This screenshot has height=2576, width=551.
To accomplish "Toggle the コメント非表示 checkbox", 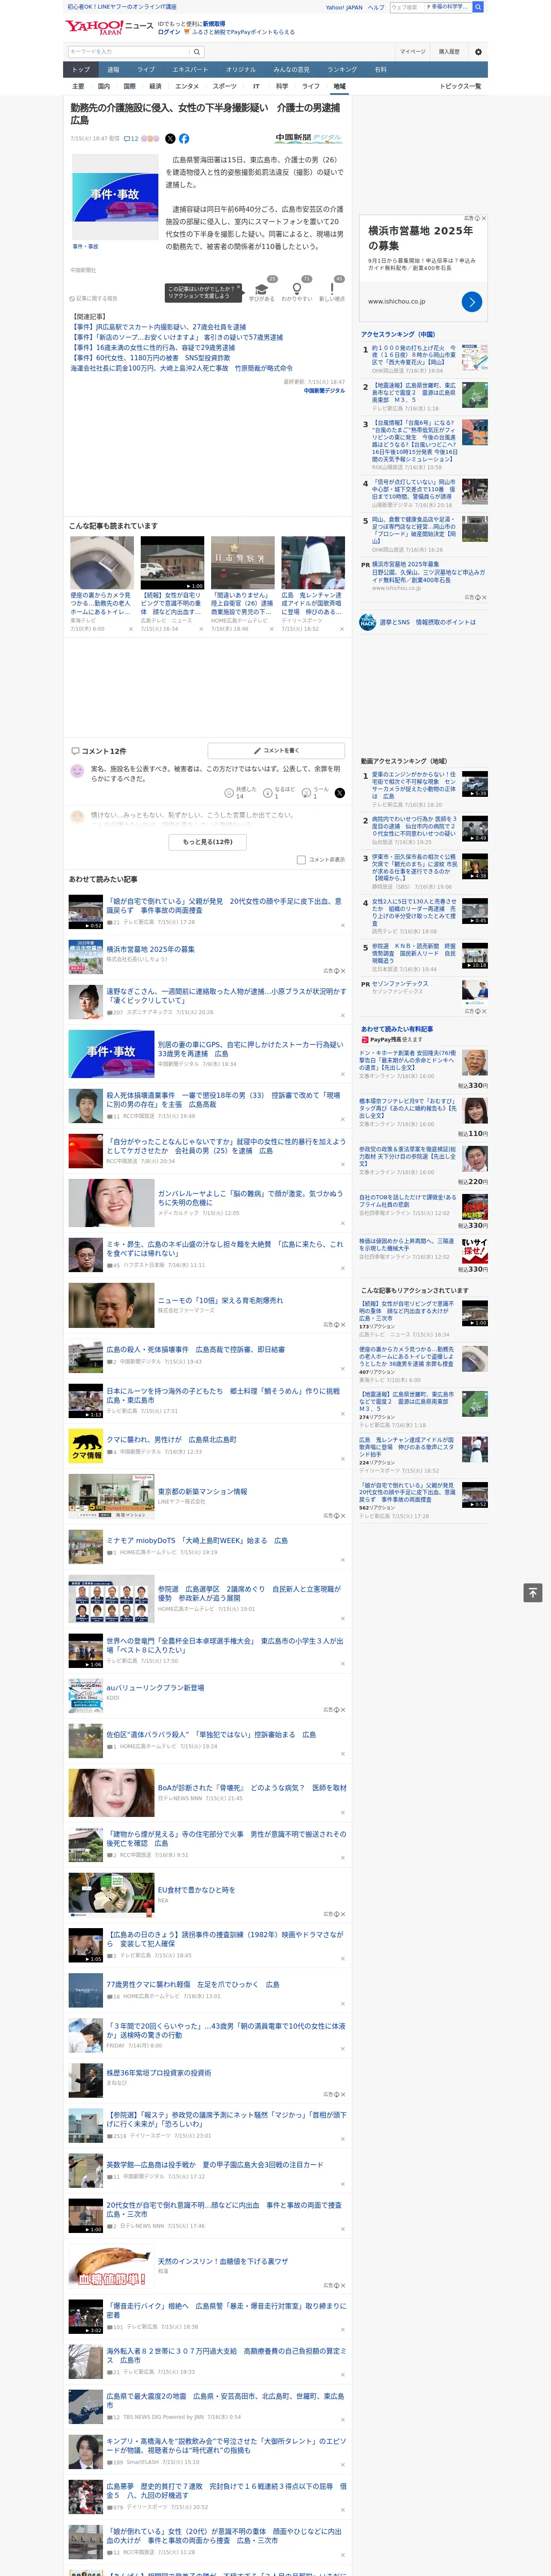I will [301, 859].
